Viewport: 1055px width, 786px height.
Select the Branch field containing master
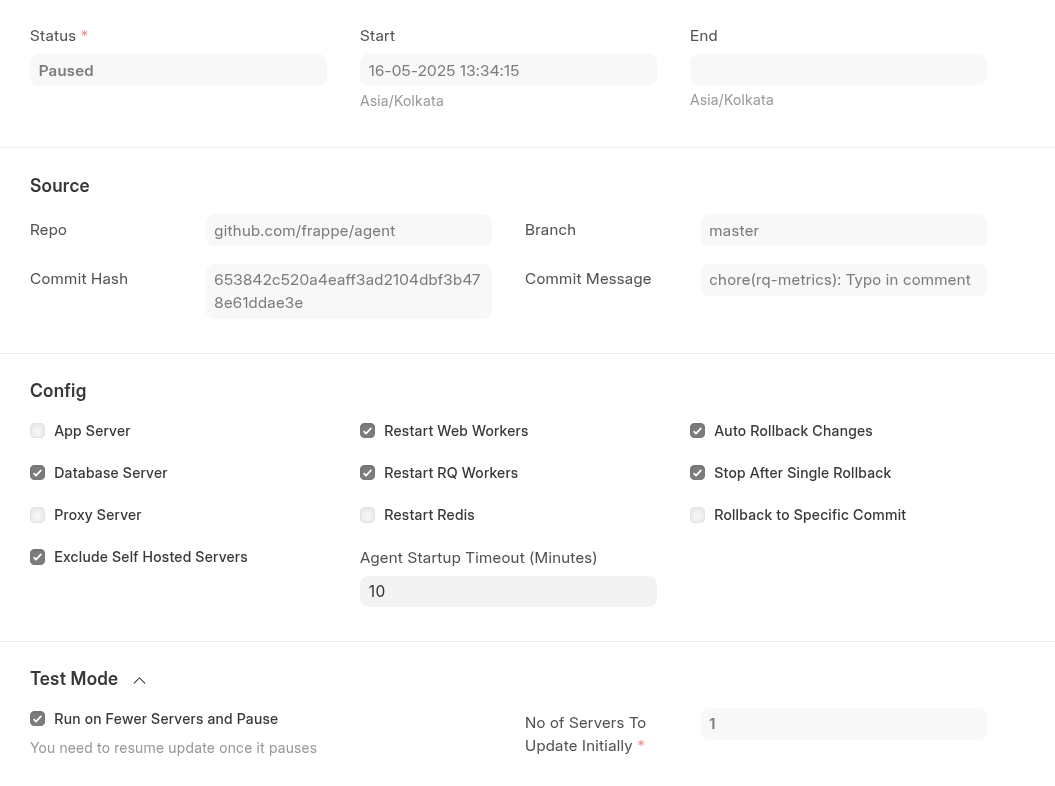click(843, 230)
